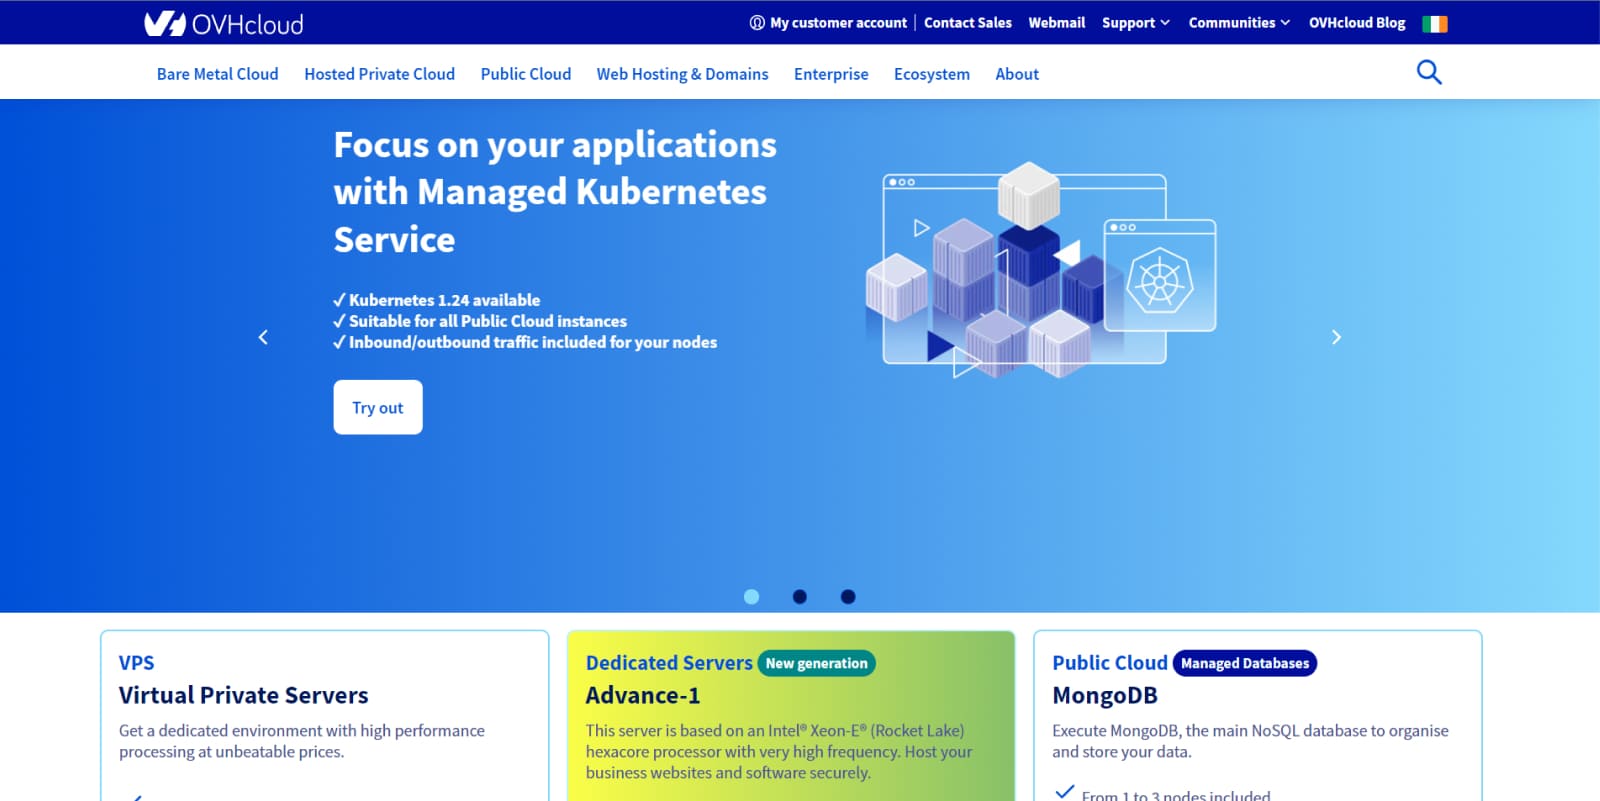The height and width of the screenshot is (801, 1600).
Task: Select the third carousel dot
Action: coord(848,597)
